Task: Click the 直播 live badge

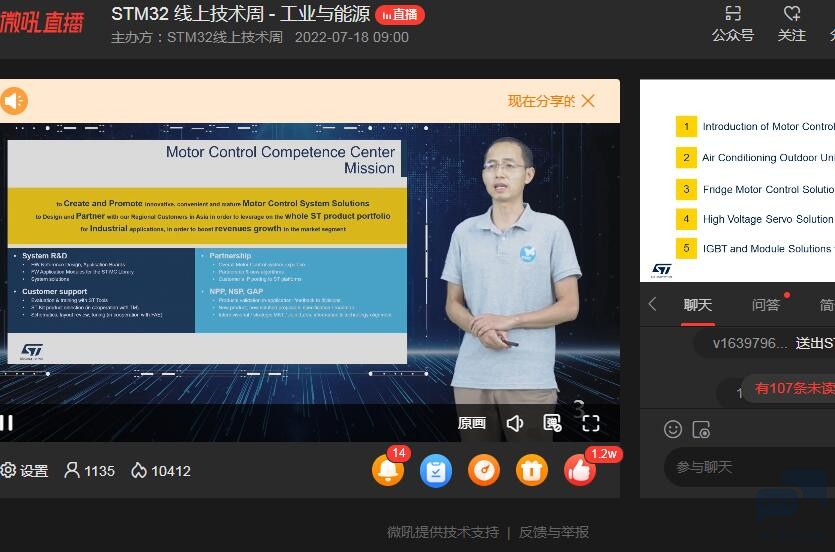Action: tap(400, 15)
